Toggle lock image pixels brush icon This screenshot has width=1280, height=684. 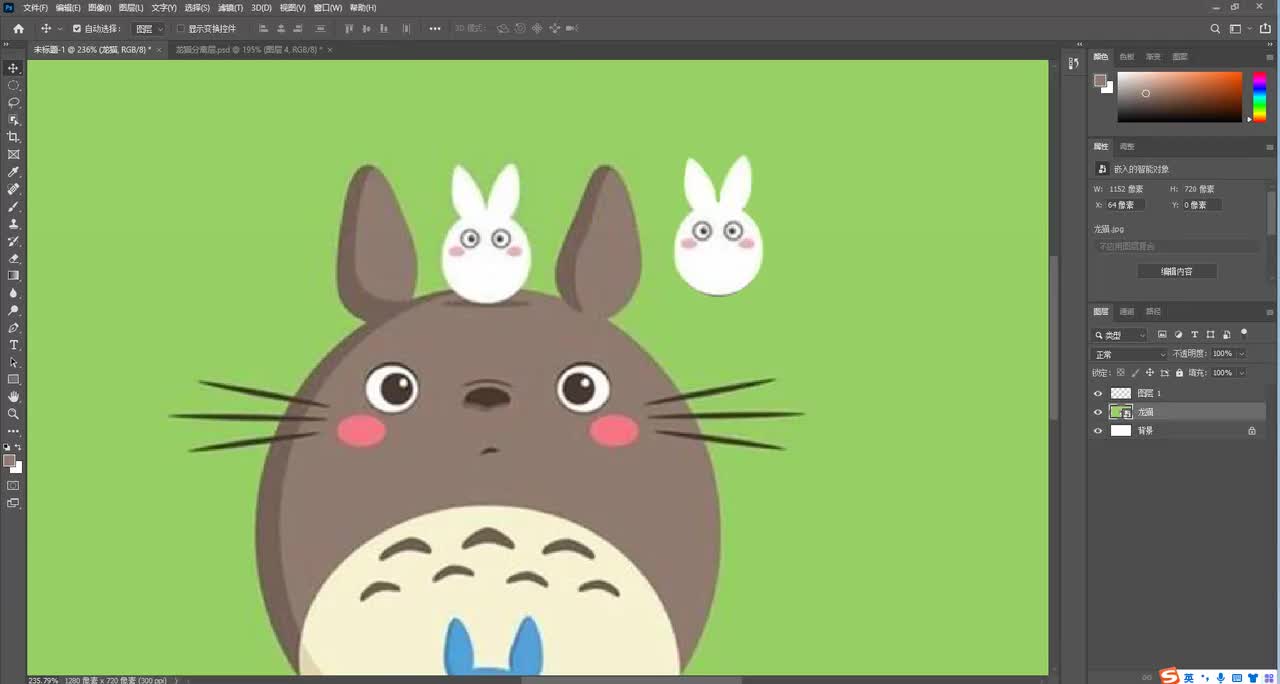[1135, 372]
